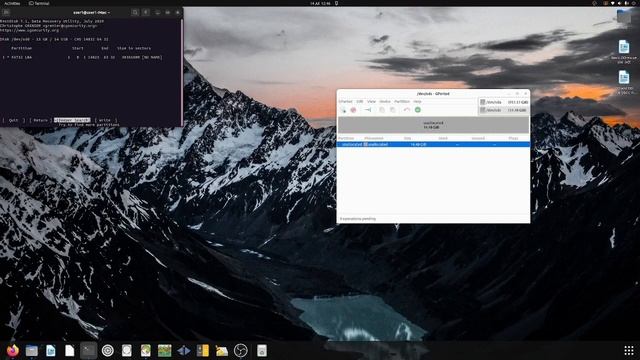640x360 pixels.
Task: Select Return option in TestDisk terminal
Action: pyautogui.click(x=40, y=120)
